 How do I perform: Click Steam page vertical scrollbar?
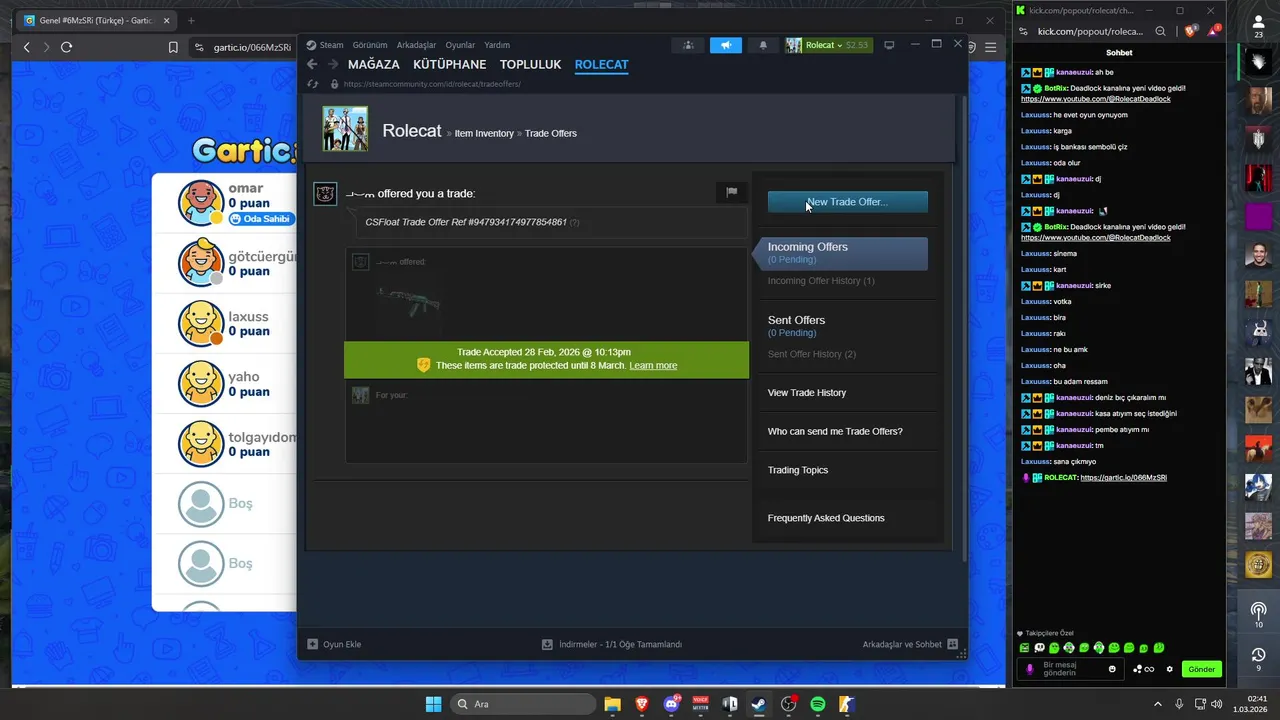[x=964, y=327]
